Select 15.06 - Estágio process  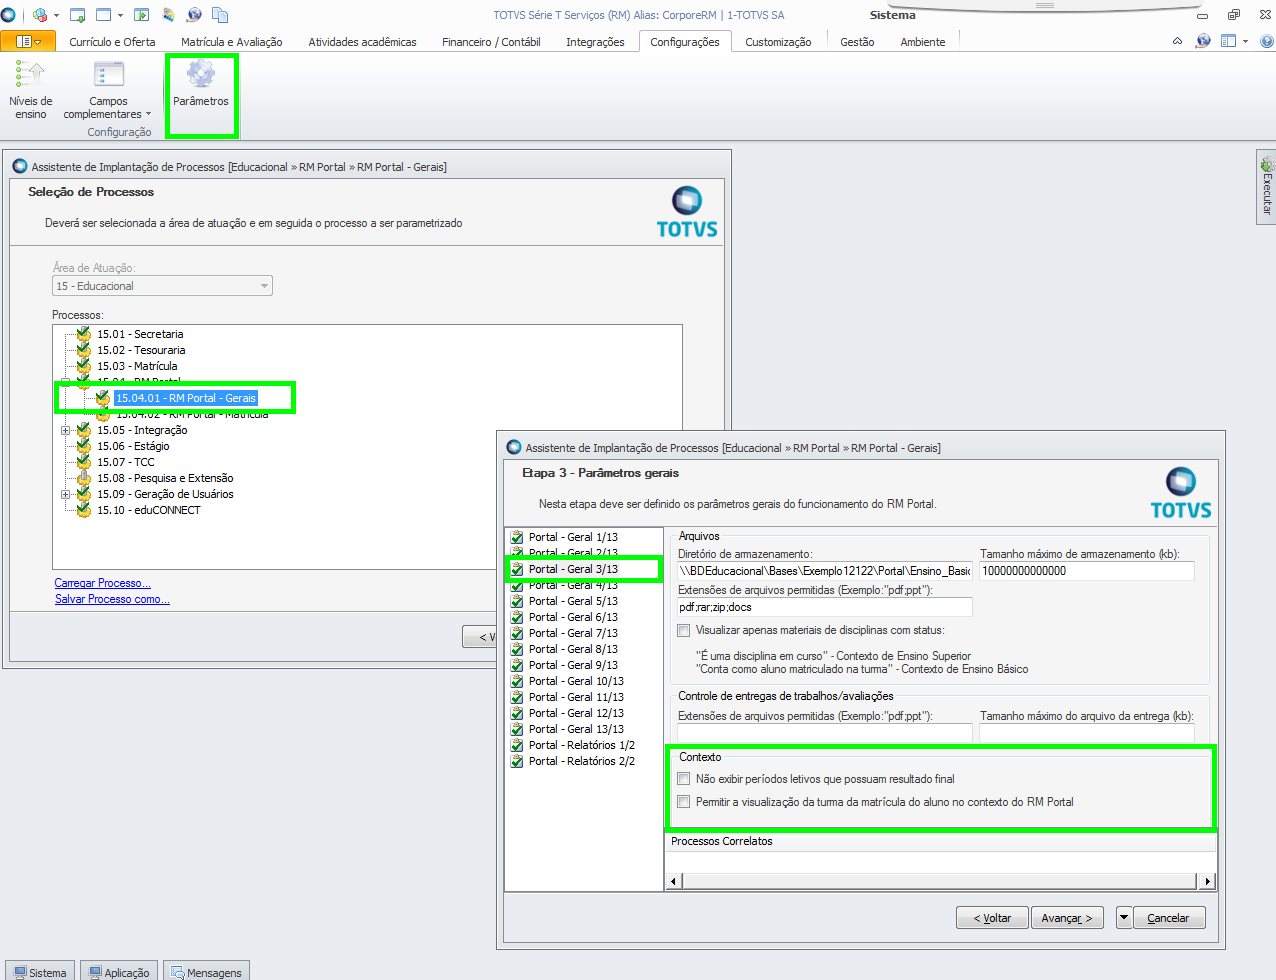[133, 446]
